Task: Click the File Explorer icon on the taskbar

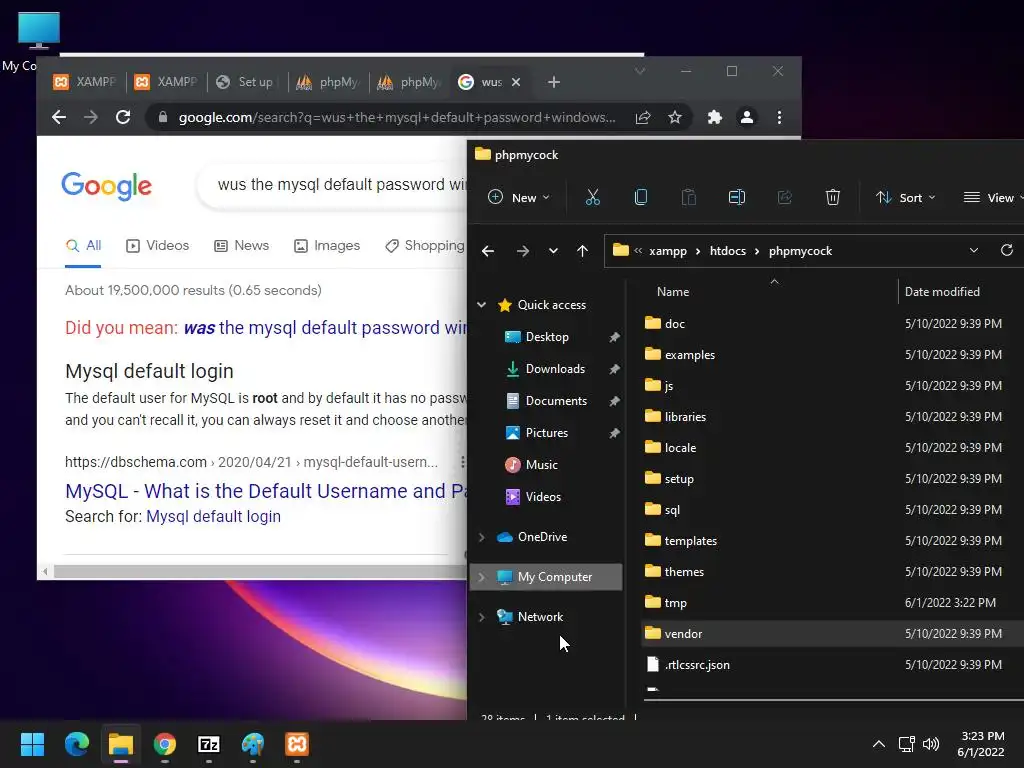Action: [x=121, y=744]
